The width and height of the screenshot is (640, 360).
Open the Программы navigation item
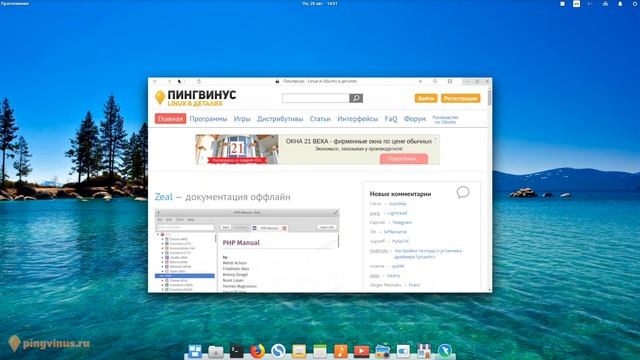point(208,119)
